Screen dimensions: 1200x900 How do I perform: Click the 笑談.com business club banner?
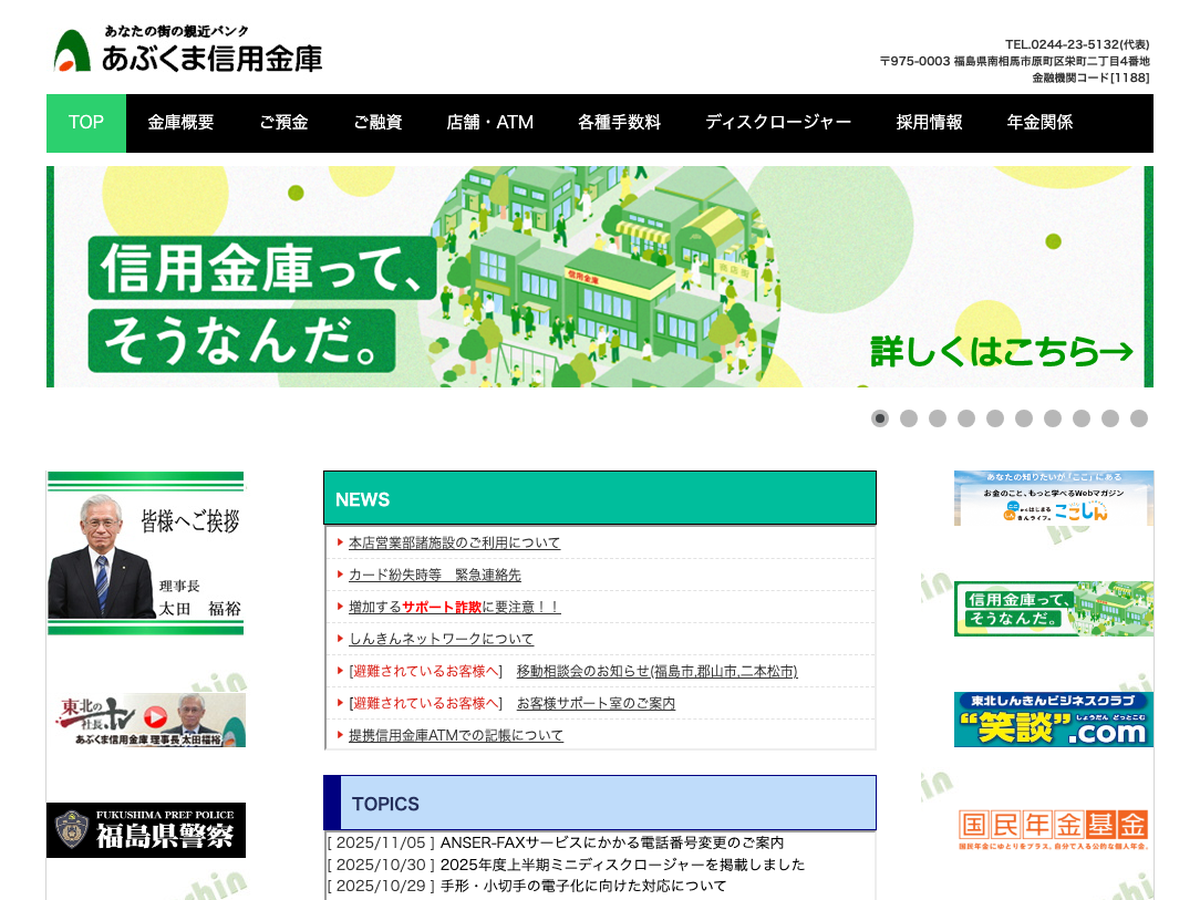click(x=1053, y=719)
